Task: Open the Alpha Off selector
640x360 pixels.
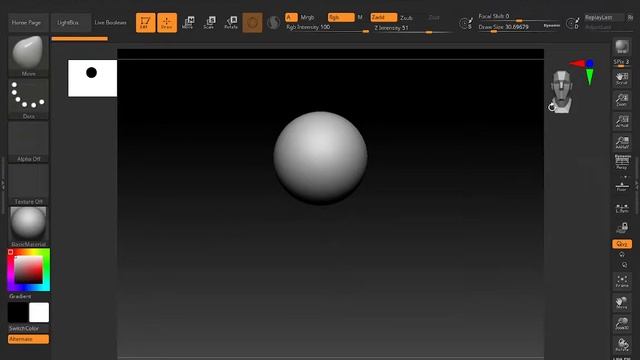Action: (28, 142)
